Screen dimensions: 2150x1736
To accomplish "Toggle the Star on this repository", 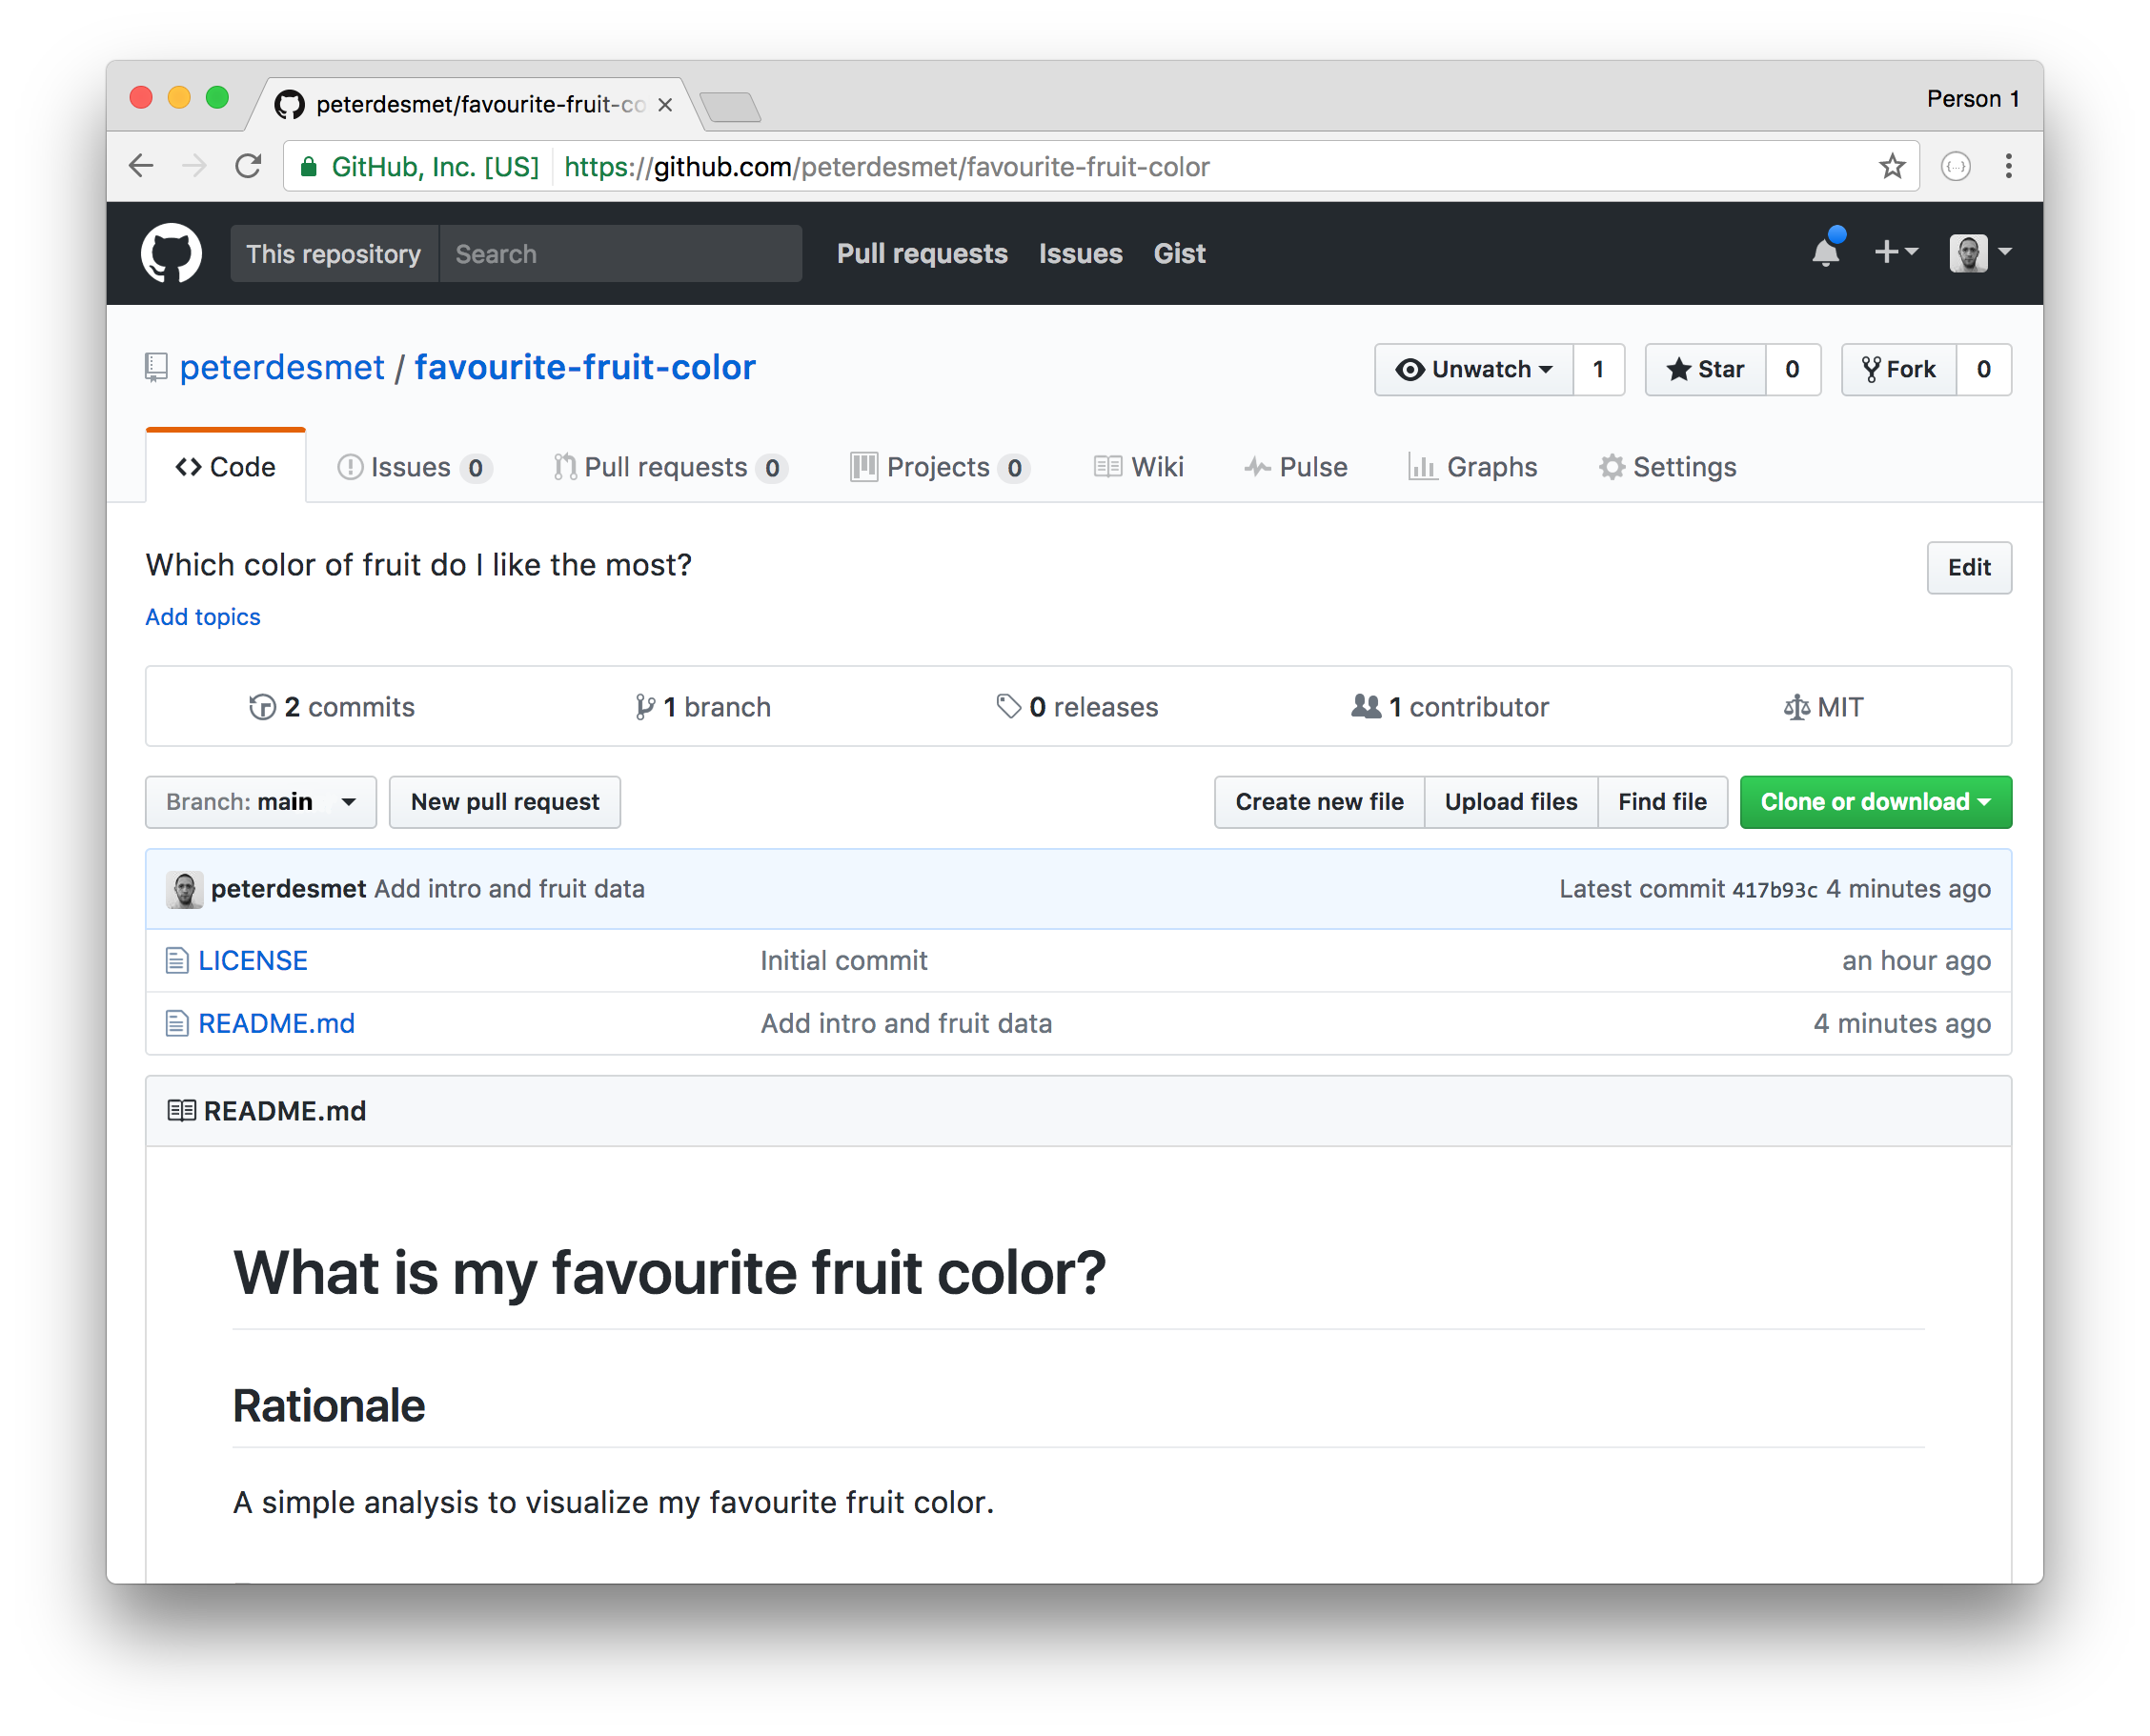I will coord(1706,369).
